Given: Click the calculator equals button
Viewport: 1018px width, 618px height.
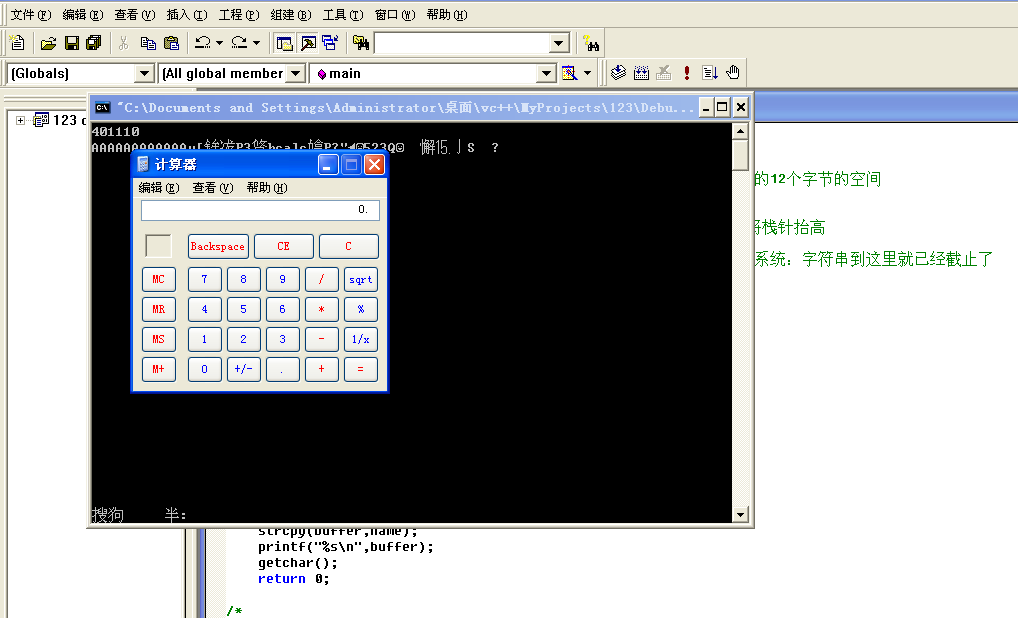Looking at the screenshot, I should 360,369.
